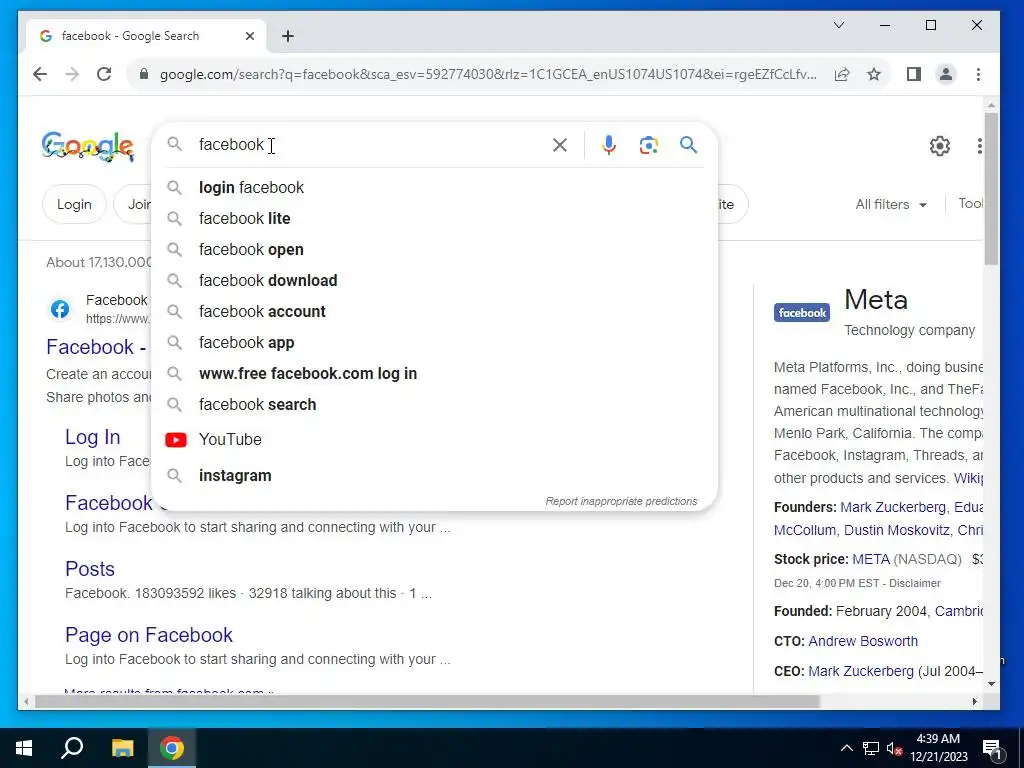1024x768 pixels.
Task: Reload the page with the refresh icon
Action: coord(104,74)
